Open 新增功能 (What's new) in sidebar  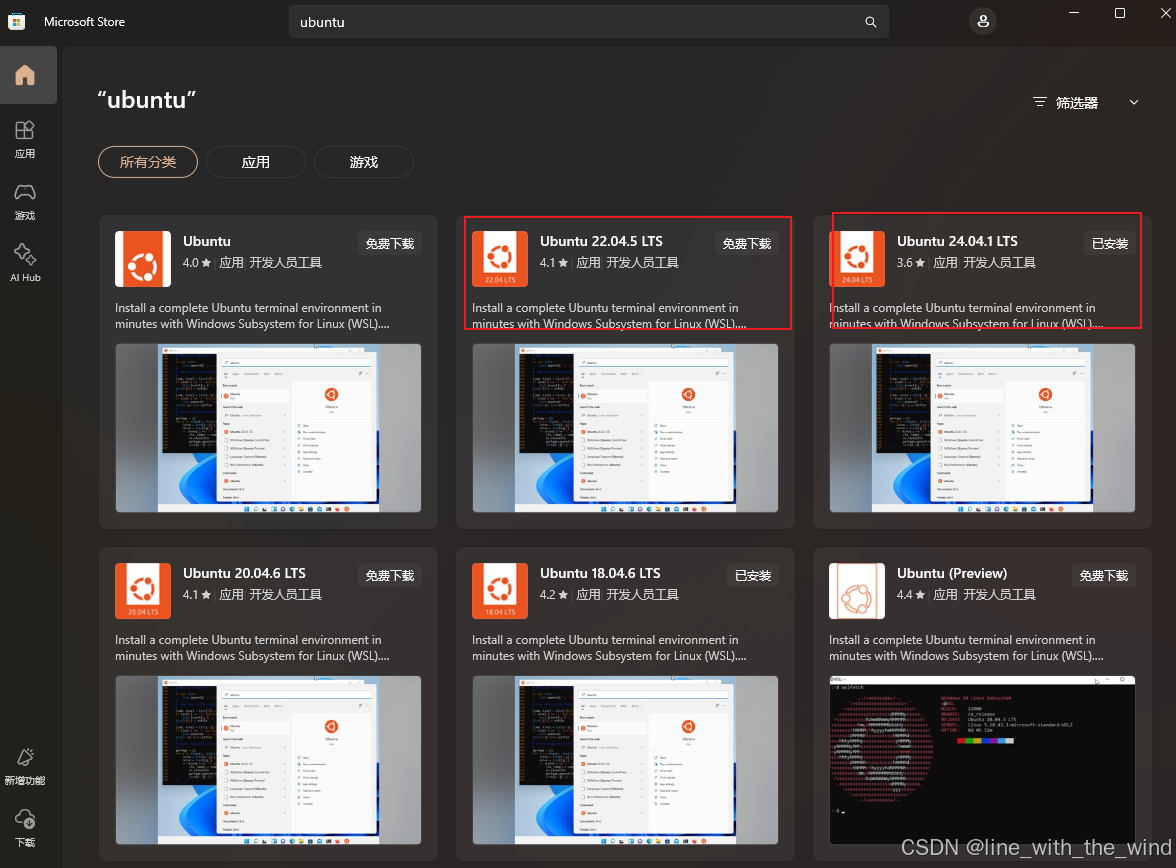(x=25, y=767)
